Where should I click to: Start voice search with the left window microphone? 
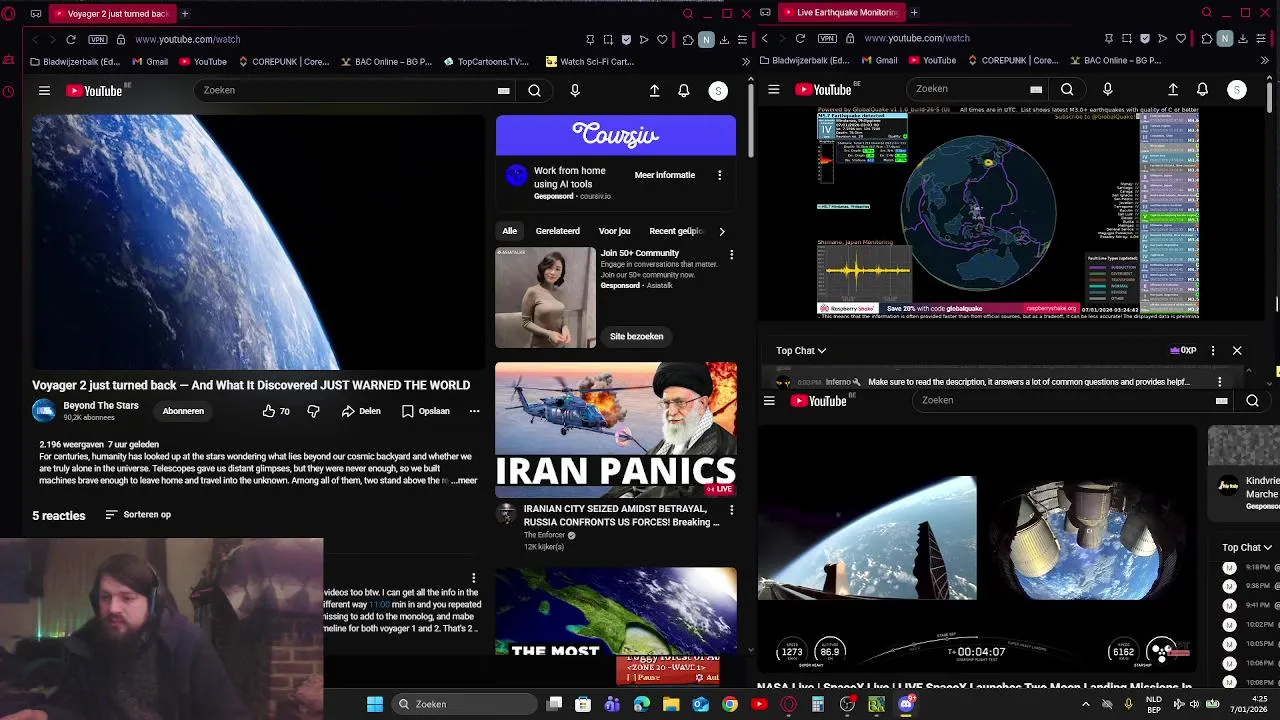(x=575, y=91)
